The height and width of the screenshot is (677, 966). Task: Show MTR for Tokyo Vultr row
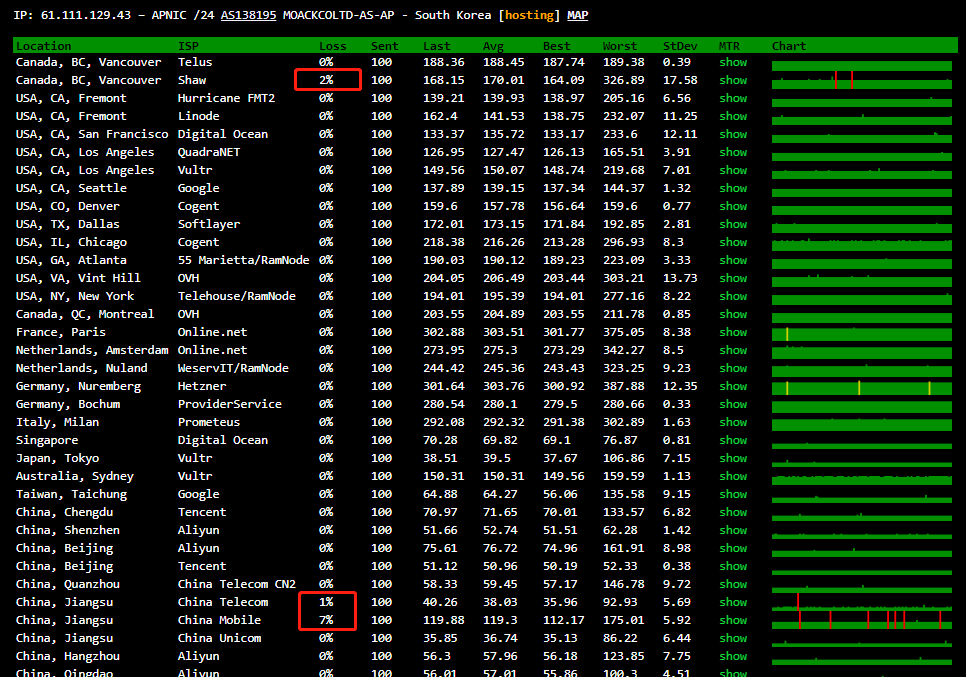point(733,458)
